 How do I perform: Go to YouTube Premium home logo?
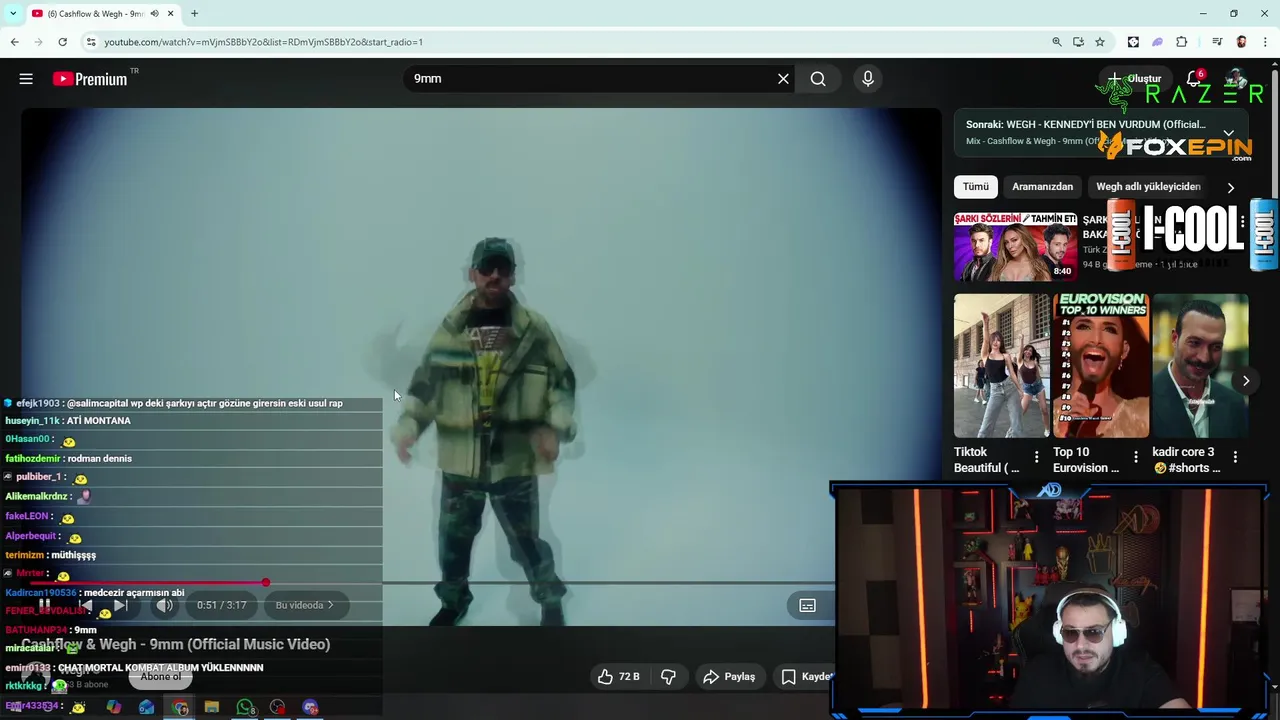point(90,79)
